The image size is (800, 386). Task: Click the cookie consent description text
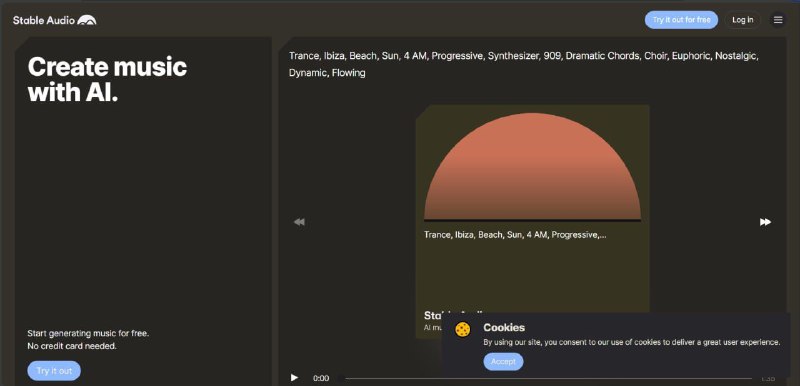click(x=632, y=343)
